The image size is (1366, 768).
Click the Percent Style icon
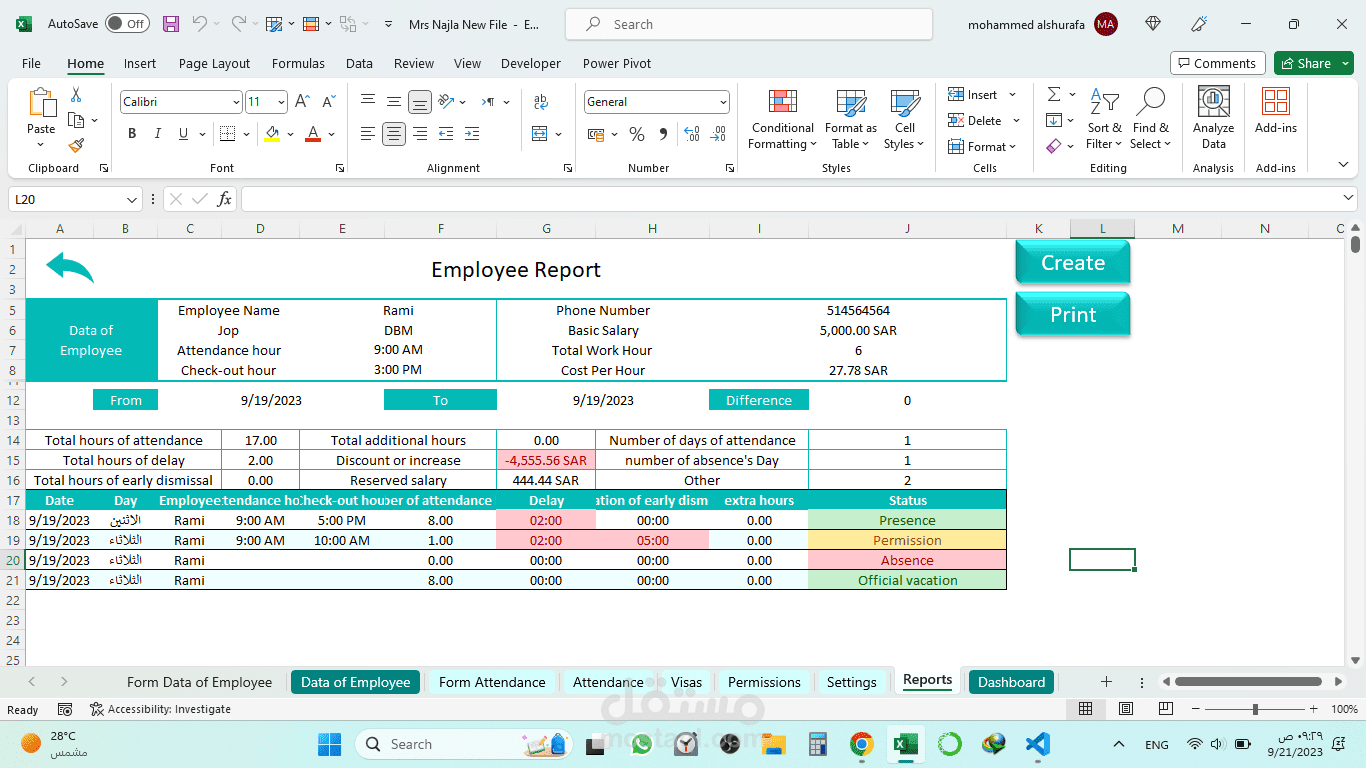coord(637,134)
